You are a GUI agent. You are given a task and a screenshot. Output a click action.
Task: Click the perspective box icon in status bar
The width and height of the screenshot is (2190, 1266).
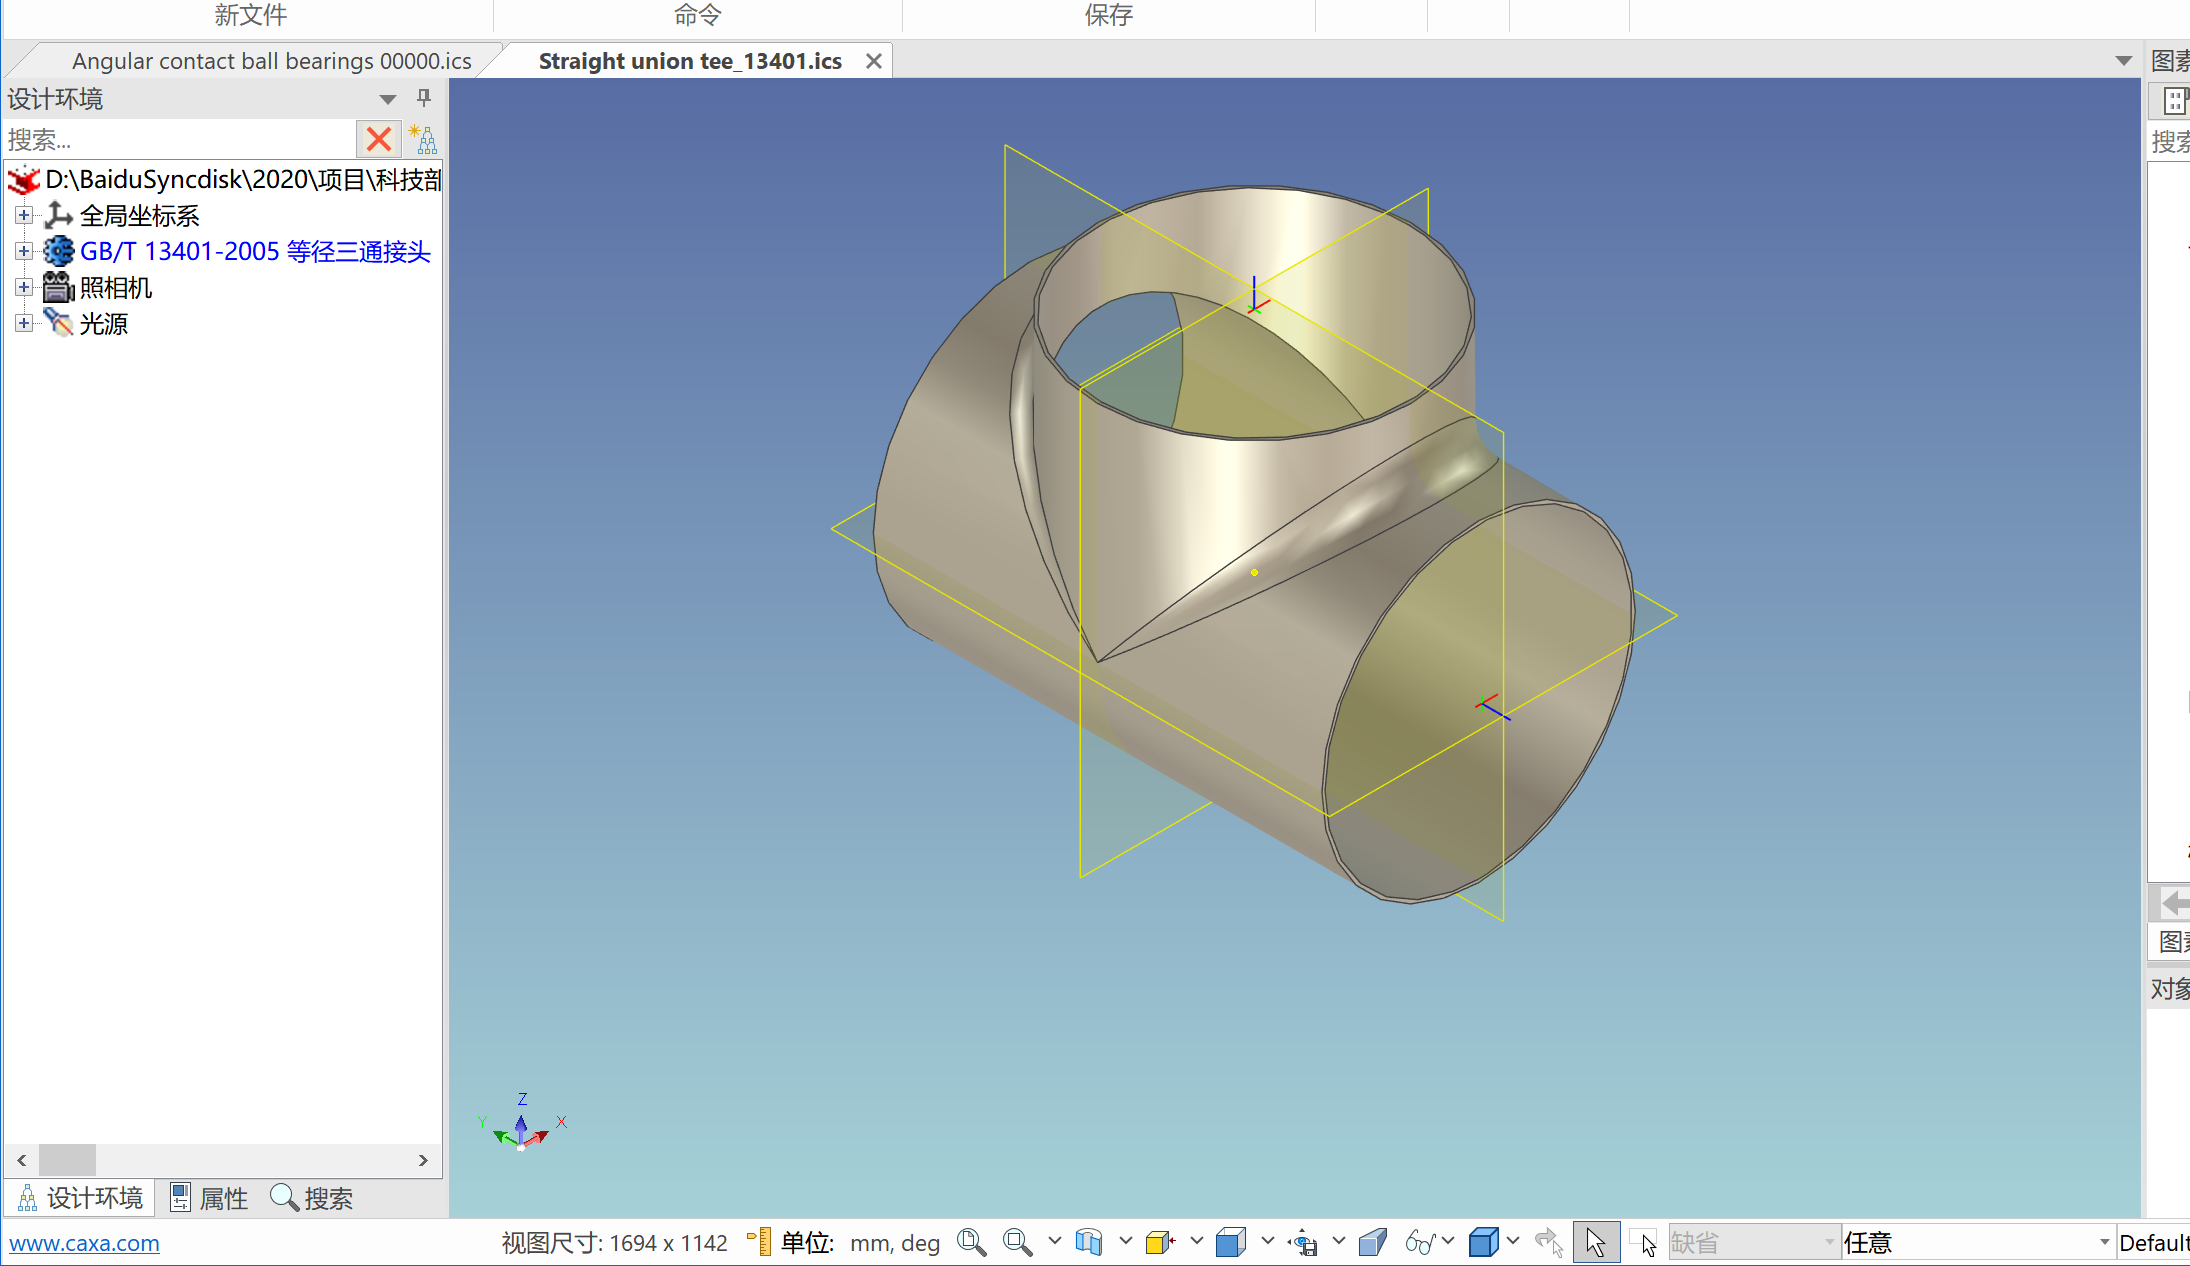[1373, 1242]
